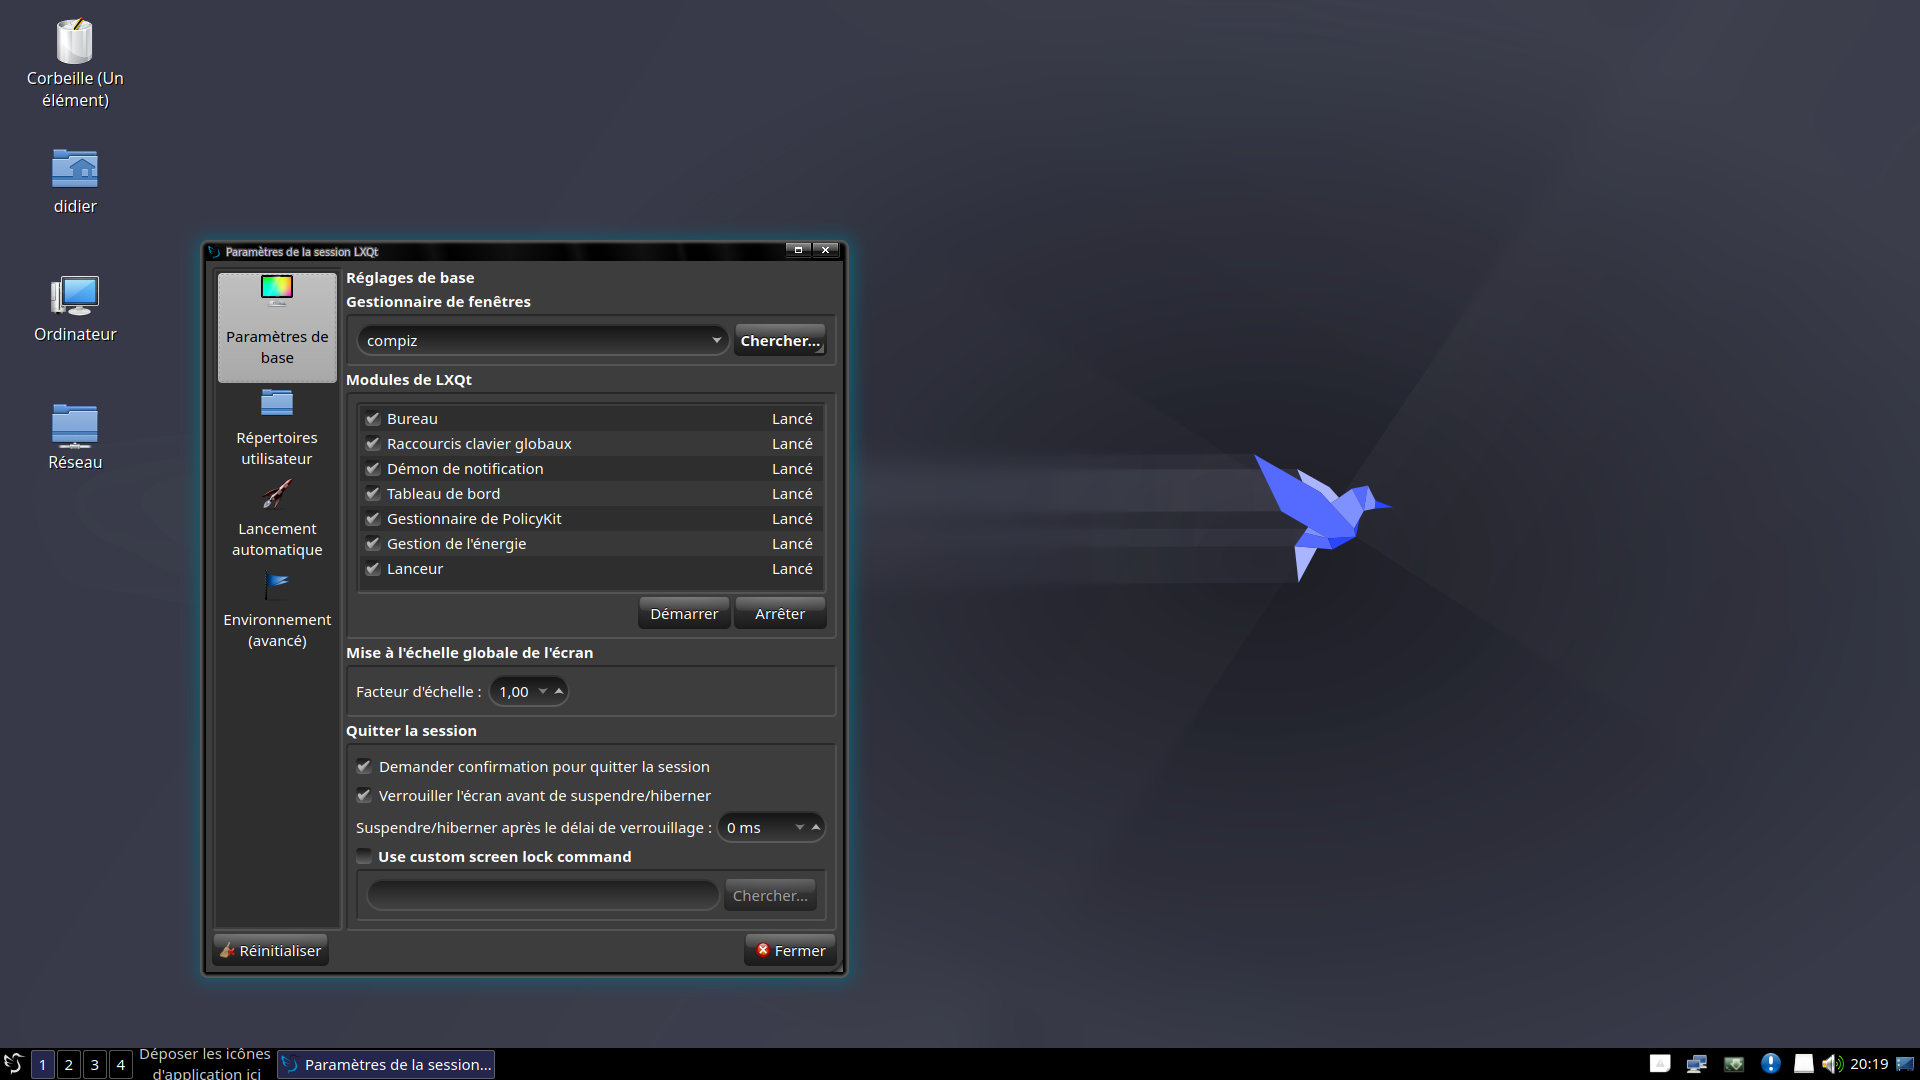Viewport: 1920px width, 1080px height.
Task: Open the Suspendre delay dropdown showing 0 ms
Action: (770, 827)
